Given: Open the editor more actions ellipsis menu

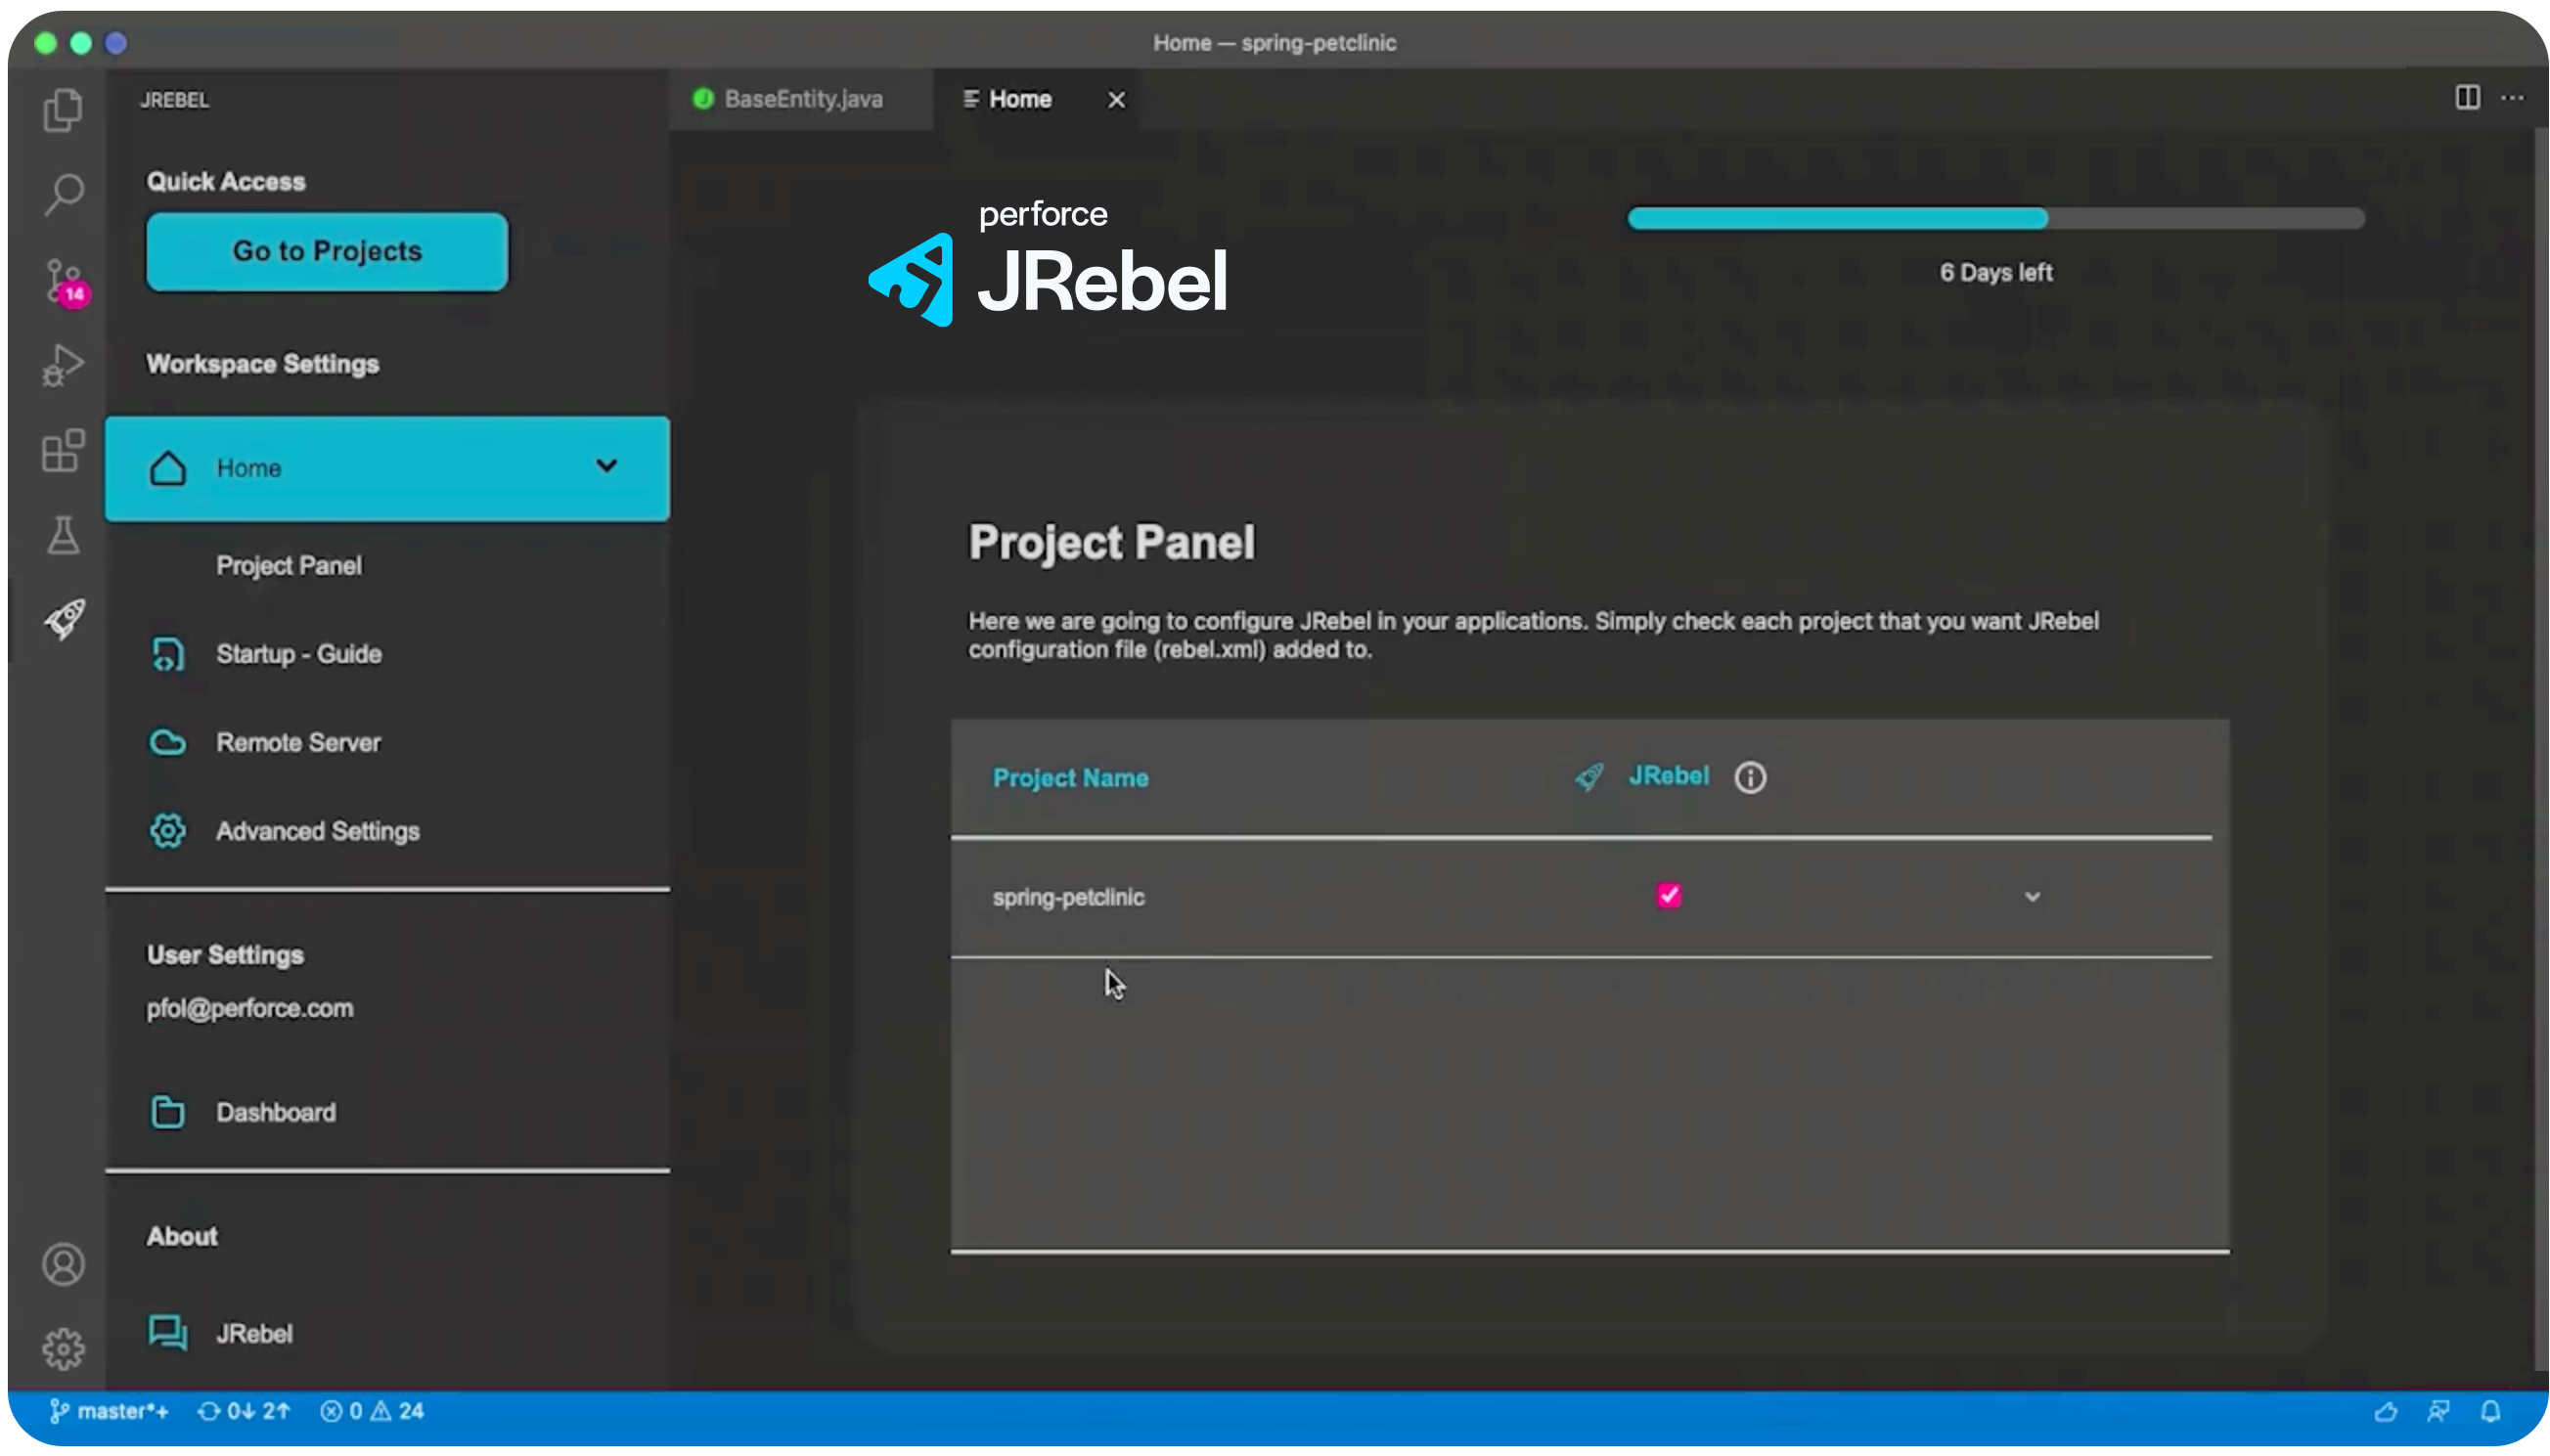Looking at the screenshot, I should (x=2515, y=98).
